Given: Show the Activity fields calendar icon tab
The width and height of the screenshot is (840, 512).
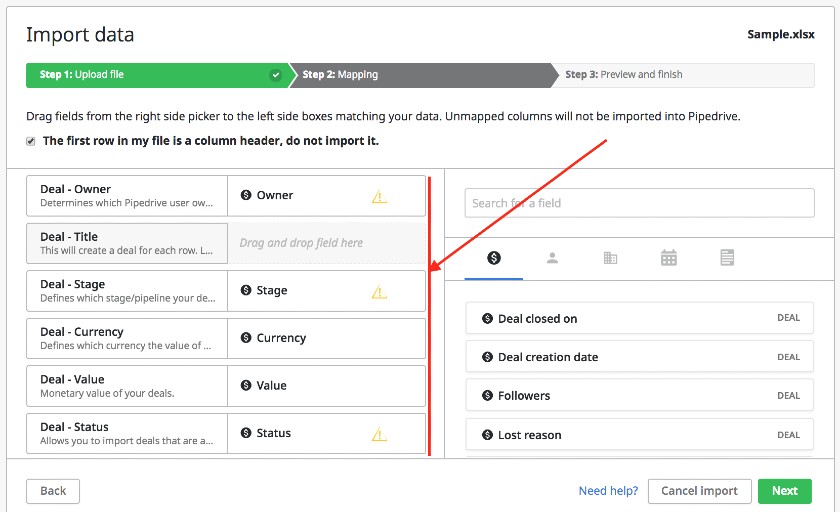Looking at the screenshot, I should coord(669,258).
